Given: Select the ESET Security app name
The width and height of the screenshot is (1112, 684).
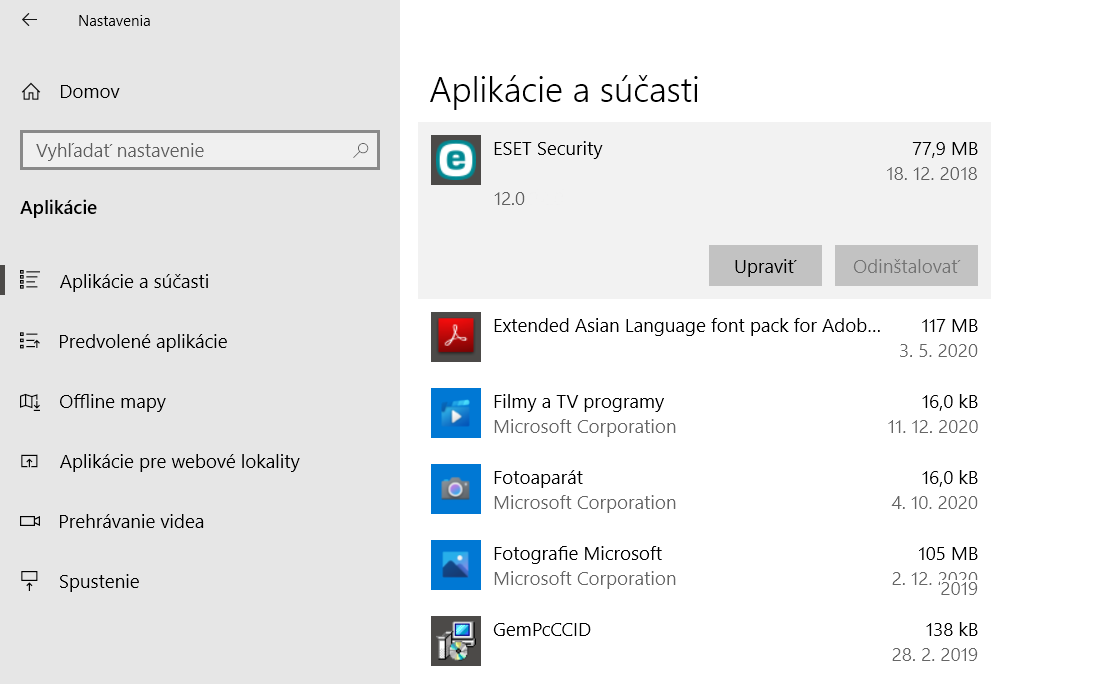Looking at the screenshot, I should click(547, 148).
